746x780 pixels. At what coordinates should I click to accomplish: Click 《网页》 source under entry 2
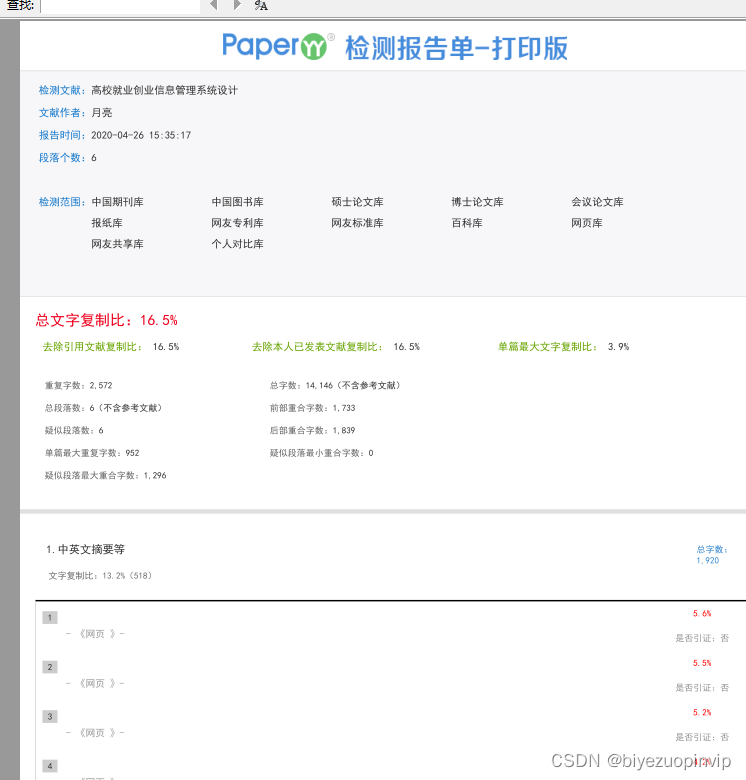(x=97, y=683)
